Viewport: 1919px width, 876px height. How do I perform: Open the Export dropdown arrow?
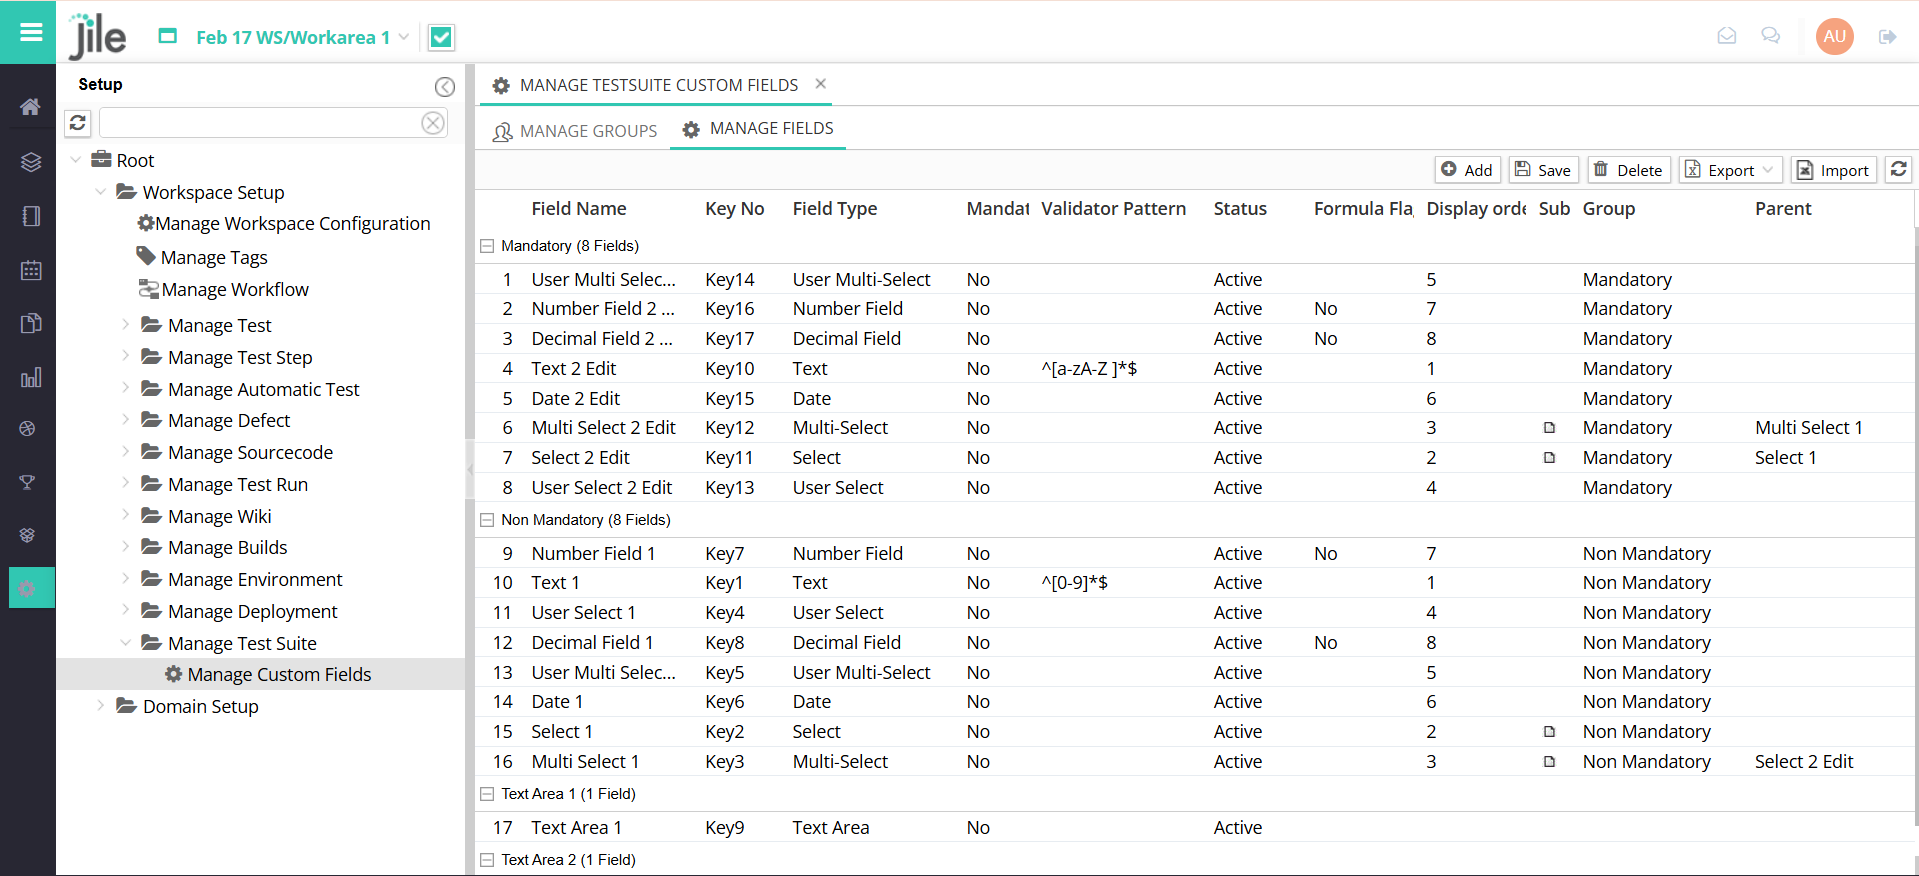click(1767, 170)
